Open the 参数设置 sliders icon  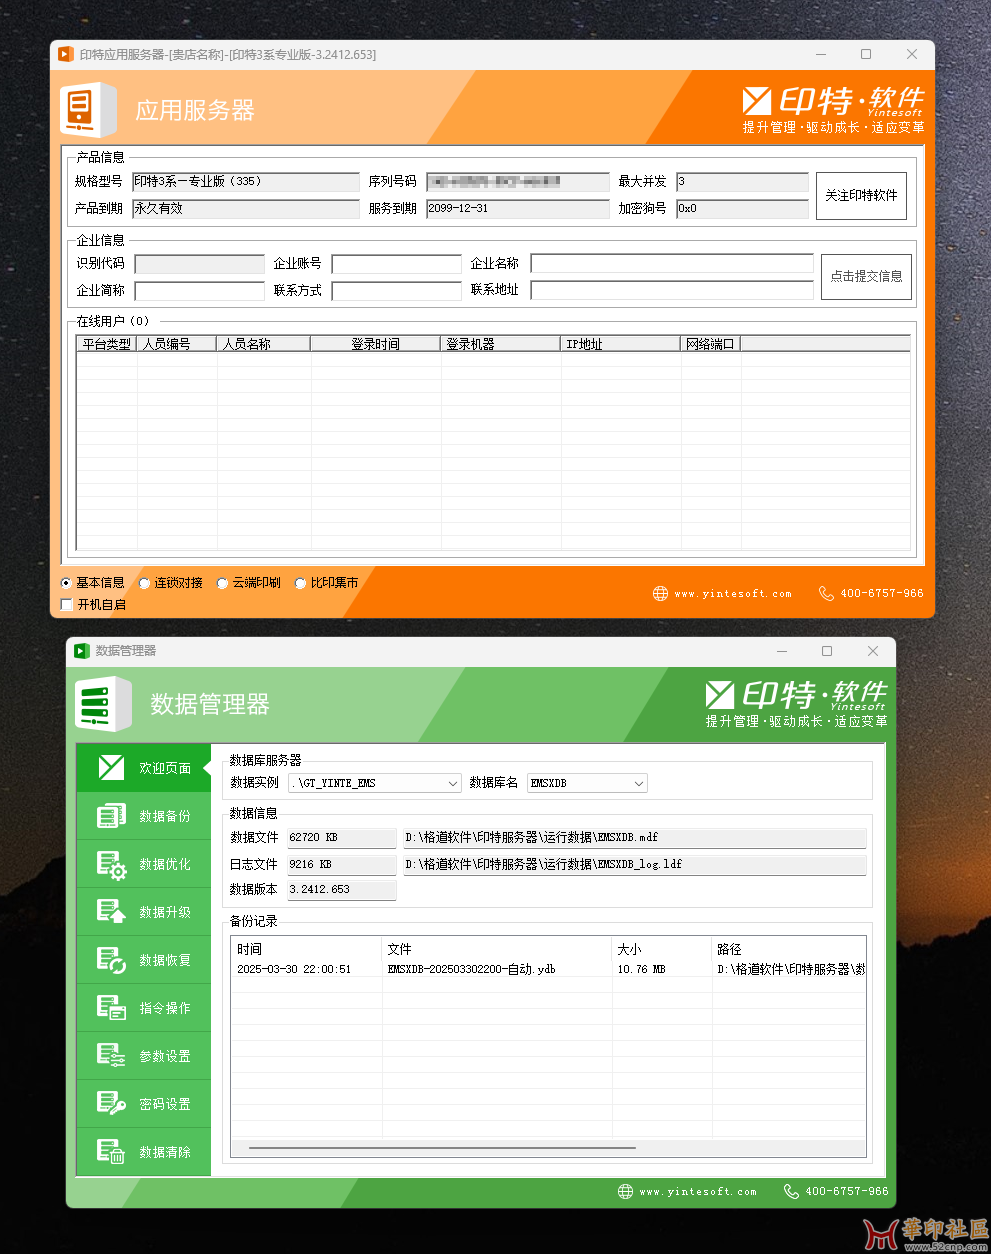[111, 1056]
